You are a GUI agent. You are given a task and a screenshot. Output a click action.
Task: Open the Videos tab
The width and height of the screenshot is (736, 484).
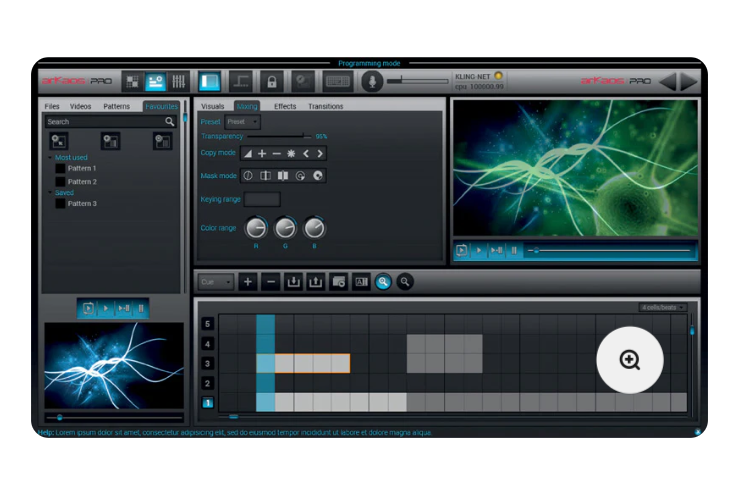(x=81, y=106)
